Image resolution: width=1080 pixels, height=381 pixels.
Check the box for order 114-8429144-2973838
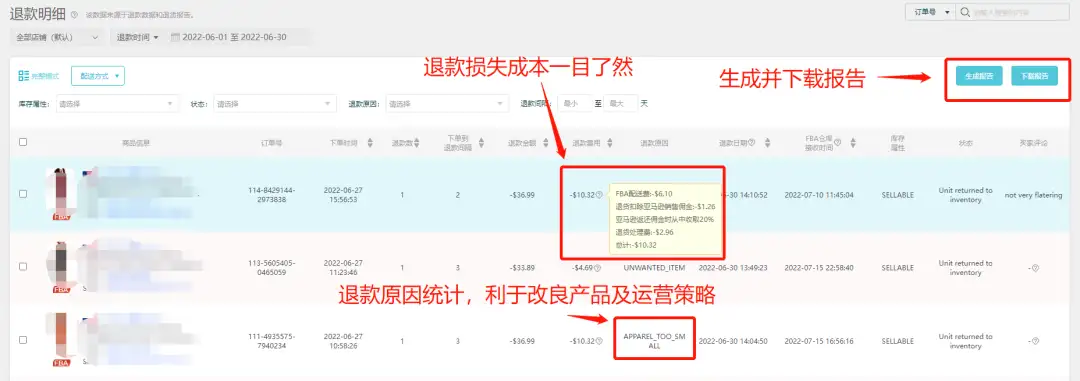tap(23, 194)
